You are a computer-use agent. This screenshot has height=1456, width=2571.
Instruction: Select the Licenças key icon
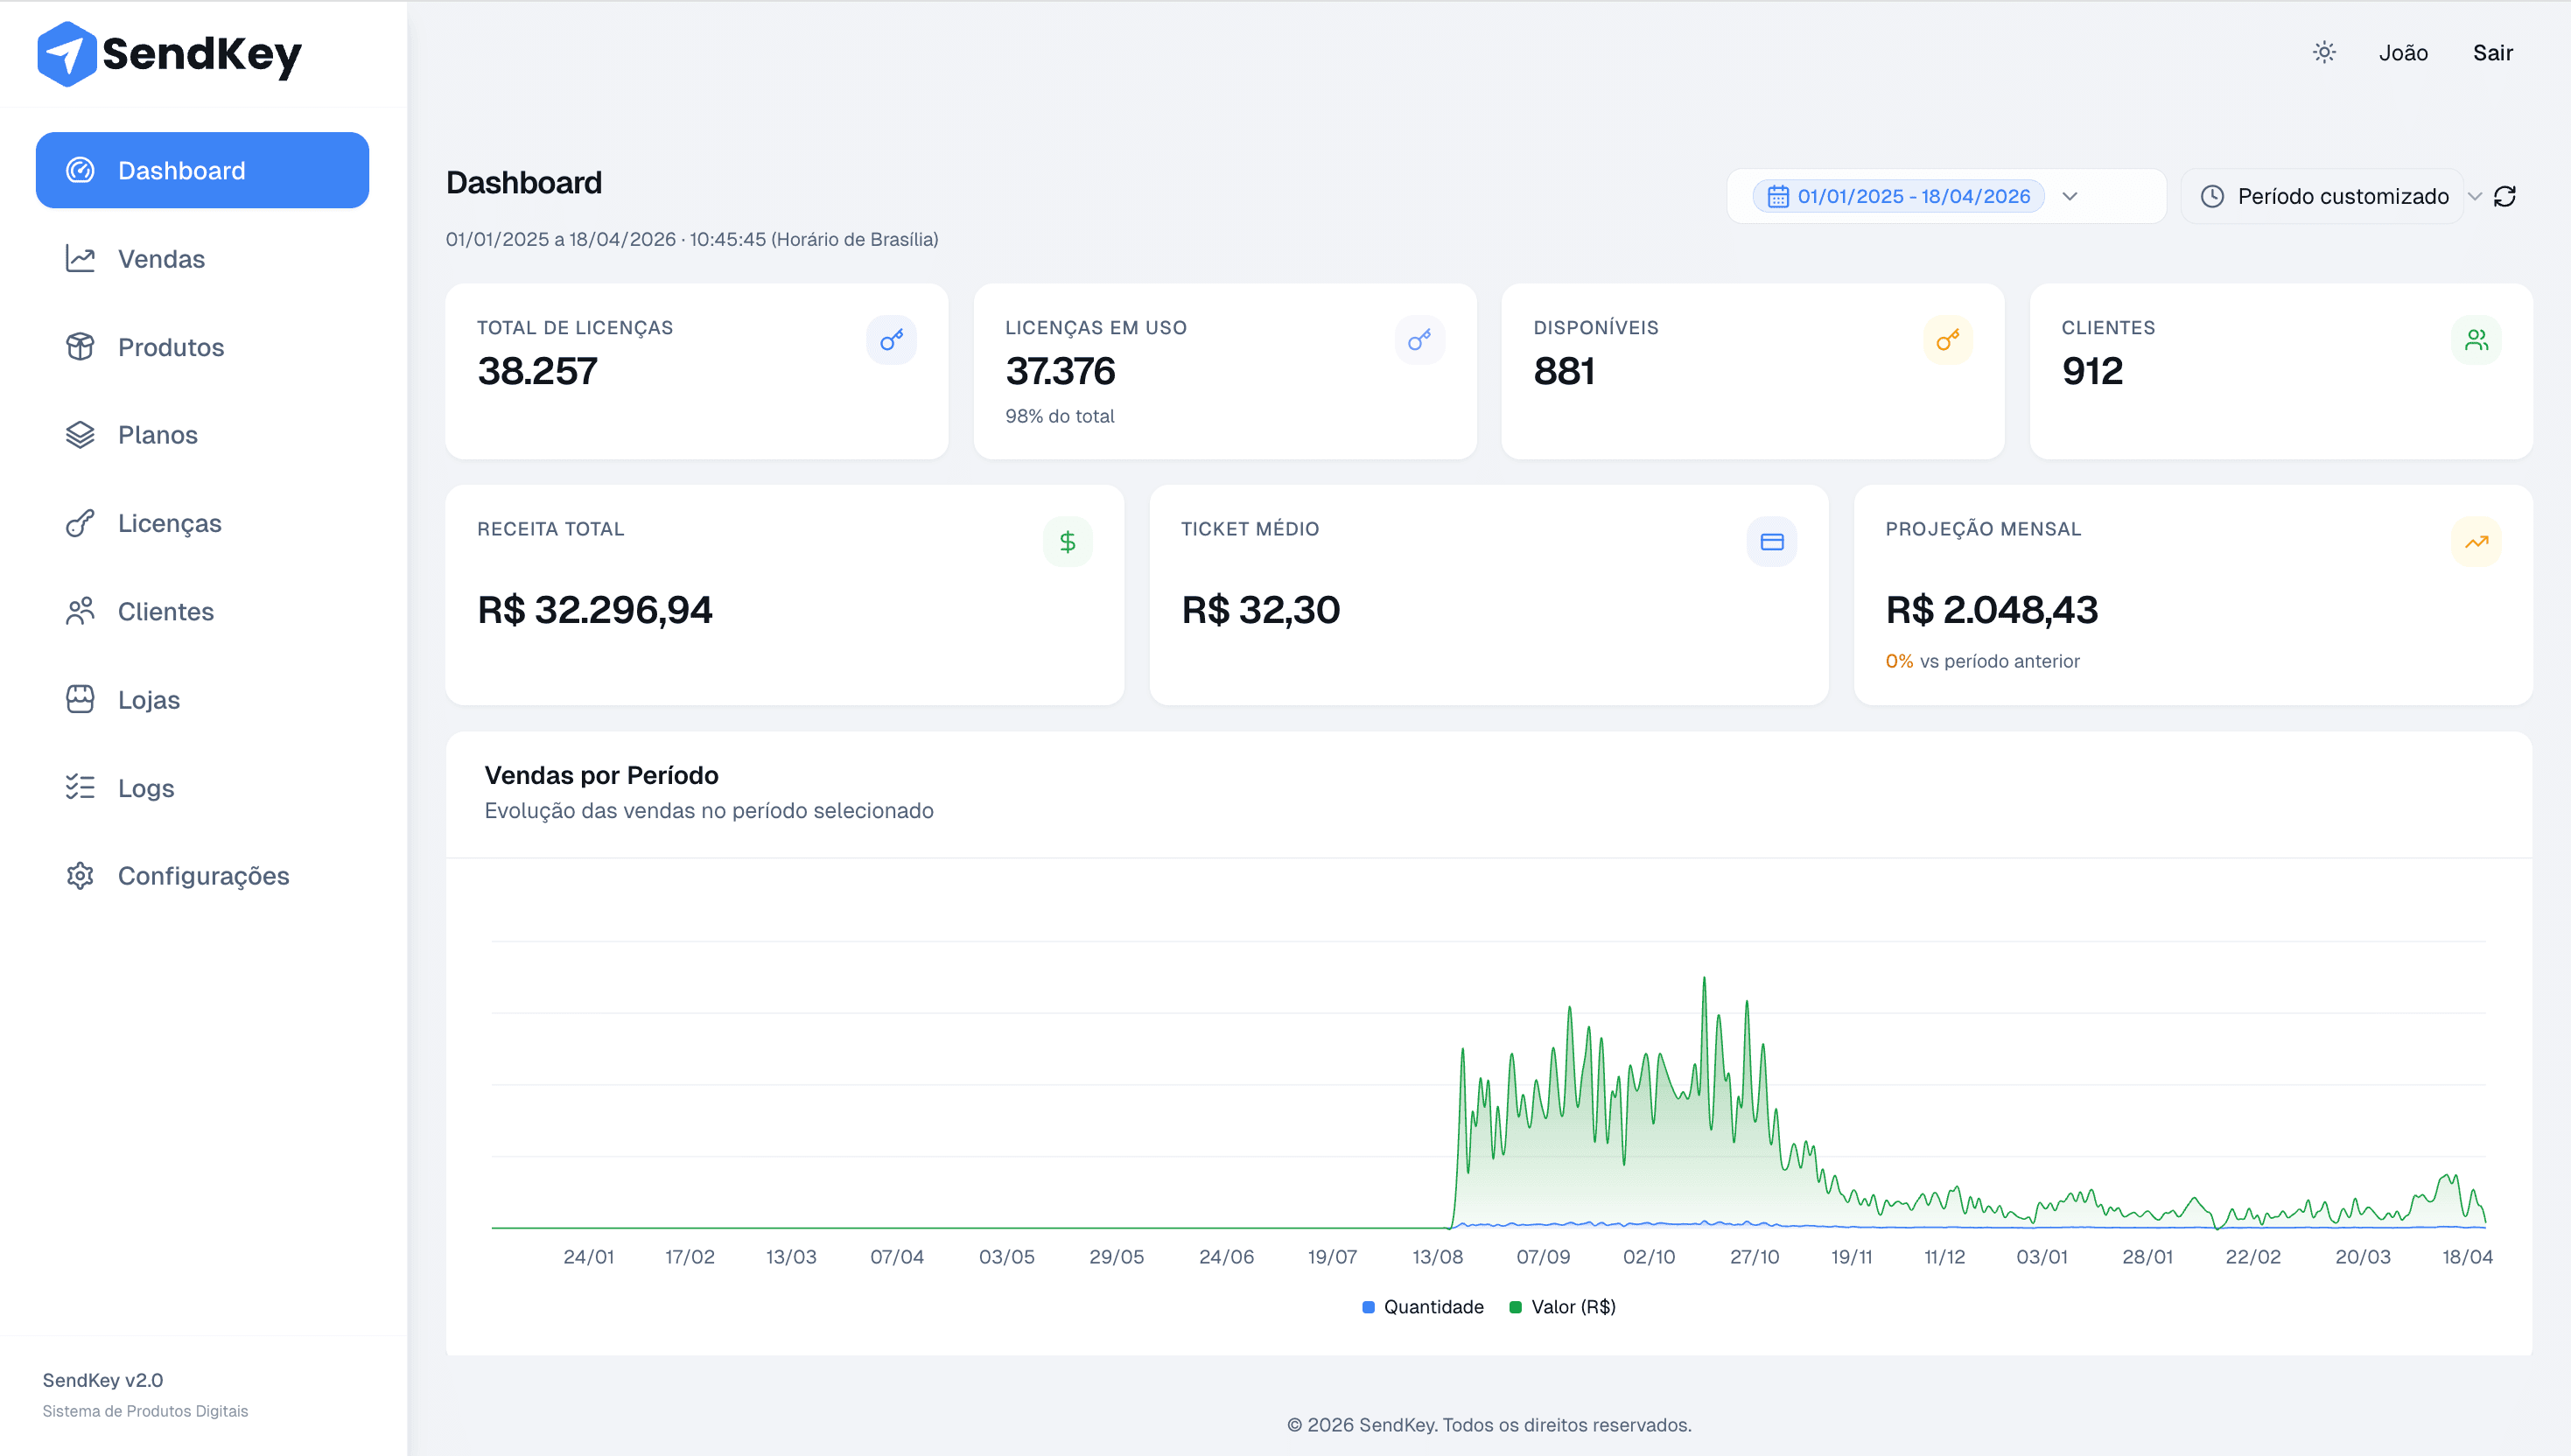80,523
